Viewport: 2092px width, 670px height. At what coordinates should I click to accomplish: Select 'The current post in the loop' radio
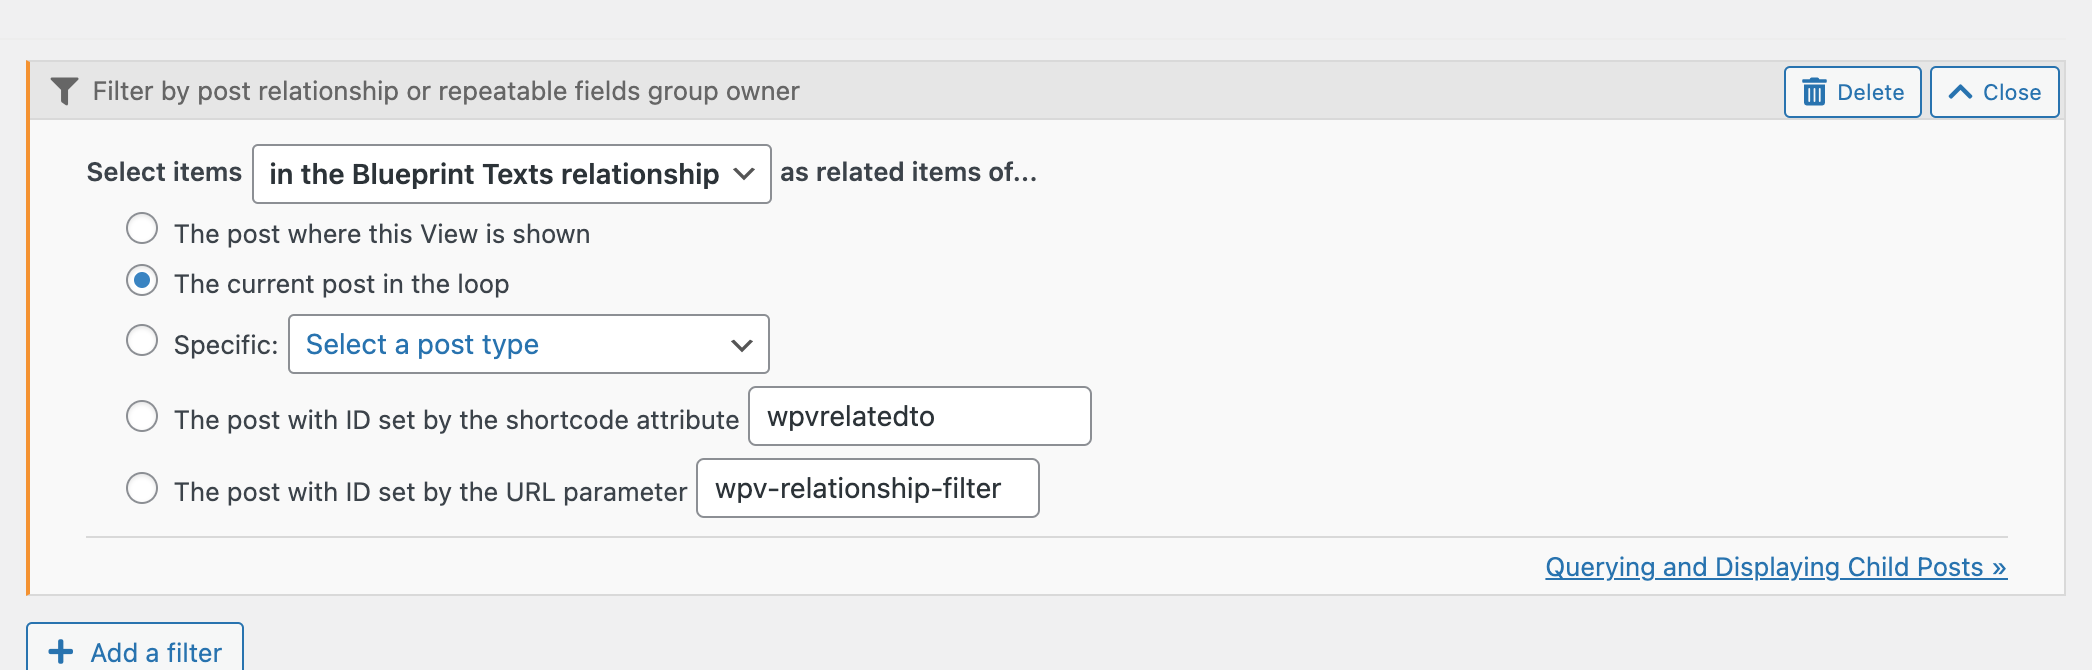(x=142, y=281)
